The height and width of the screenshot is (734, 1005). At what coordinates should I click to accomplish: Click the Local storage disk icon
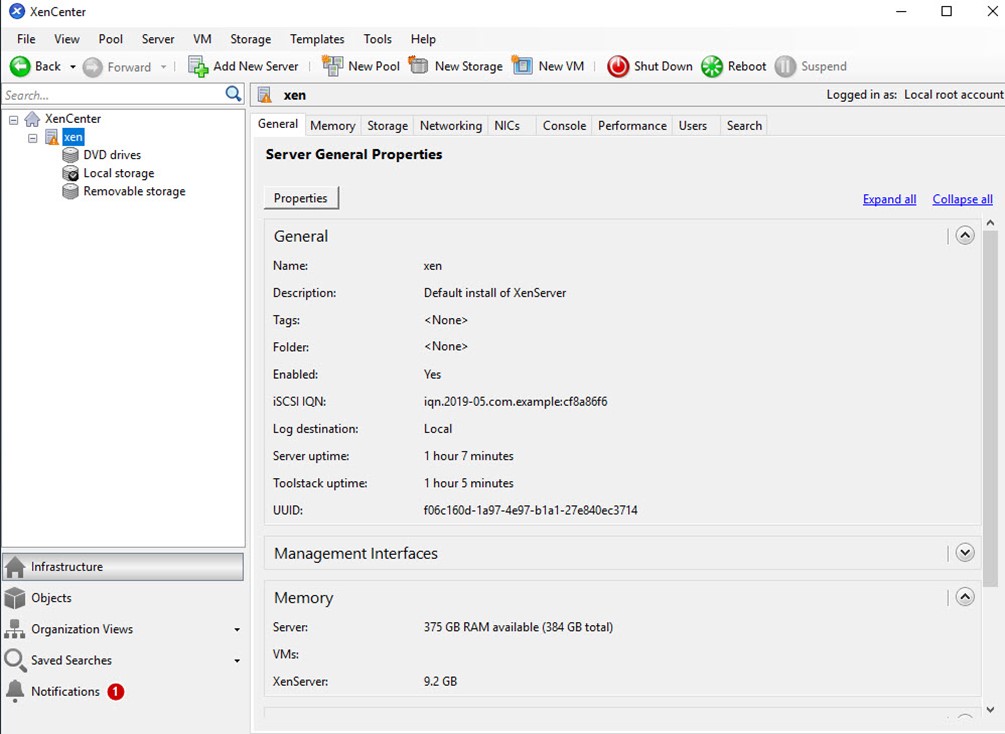tap(71, 173)
